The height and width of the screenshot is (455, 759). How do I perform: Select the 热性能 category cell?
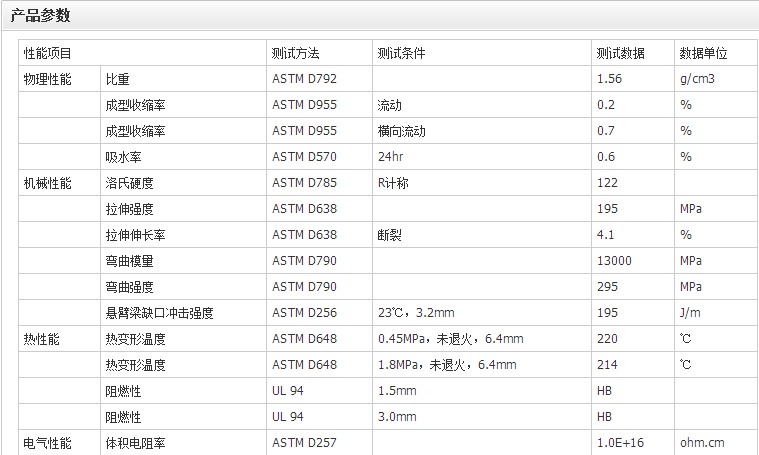pos(41,339)
